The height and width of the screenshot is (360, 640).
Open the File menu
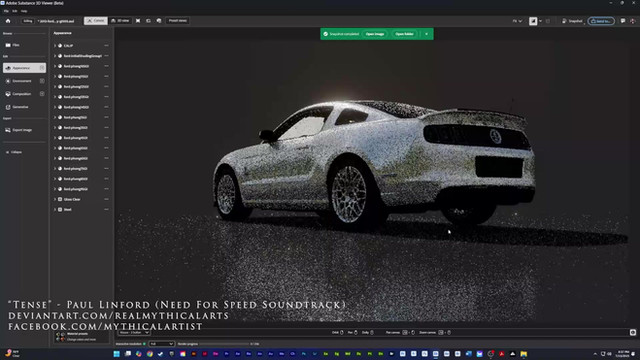coord(6,11)
